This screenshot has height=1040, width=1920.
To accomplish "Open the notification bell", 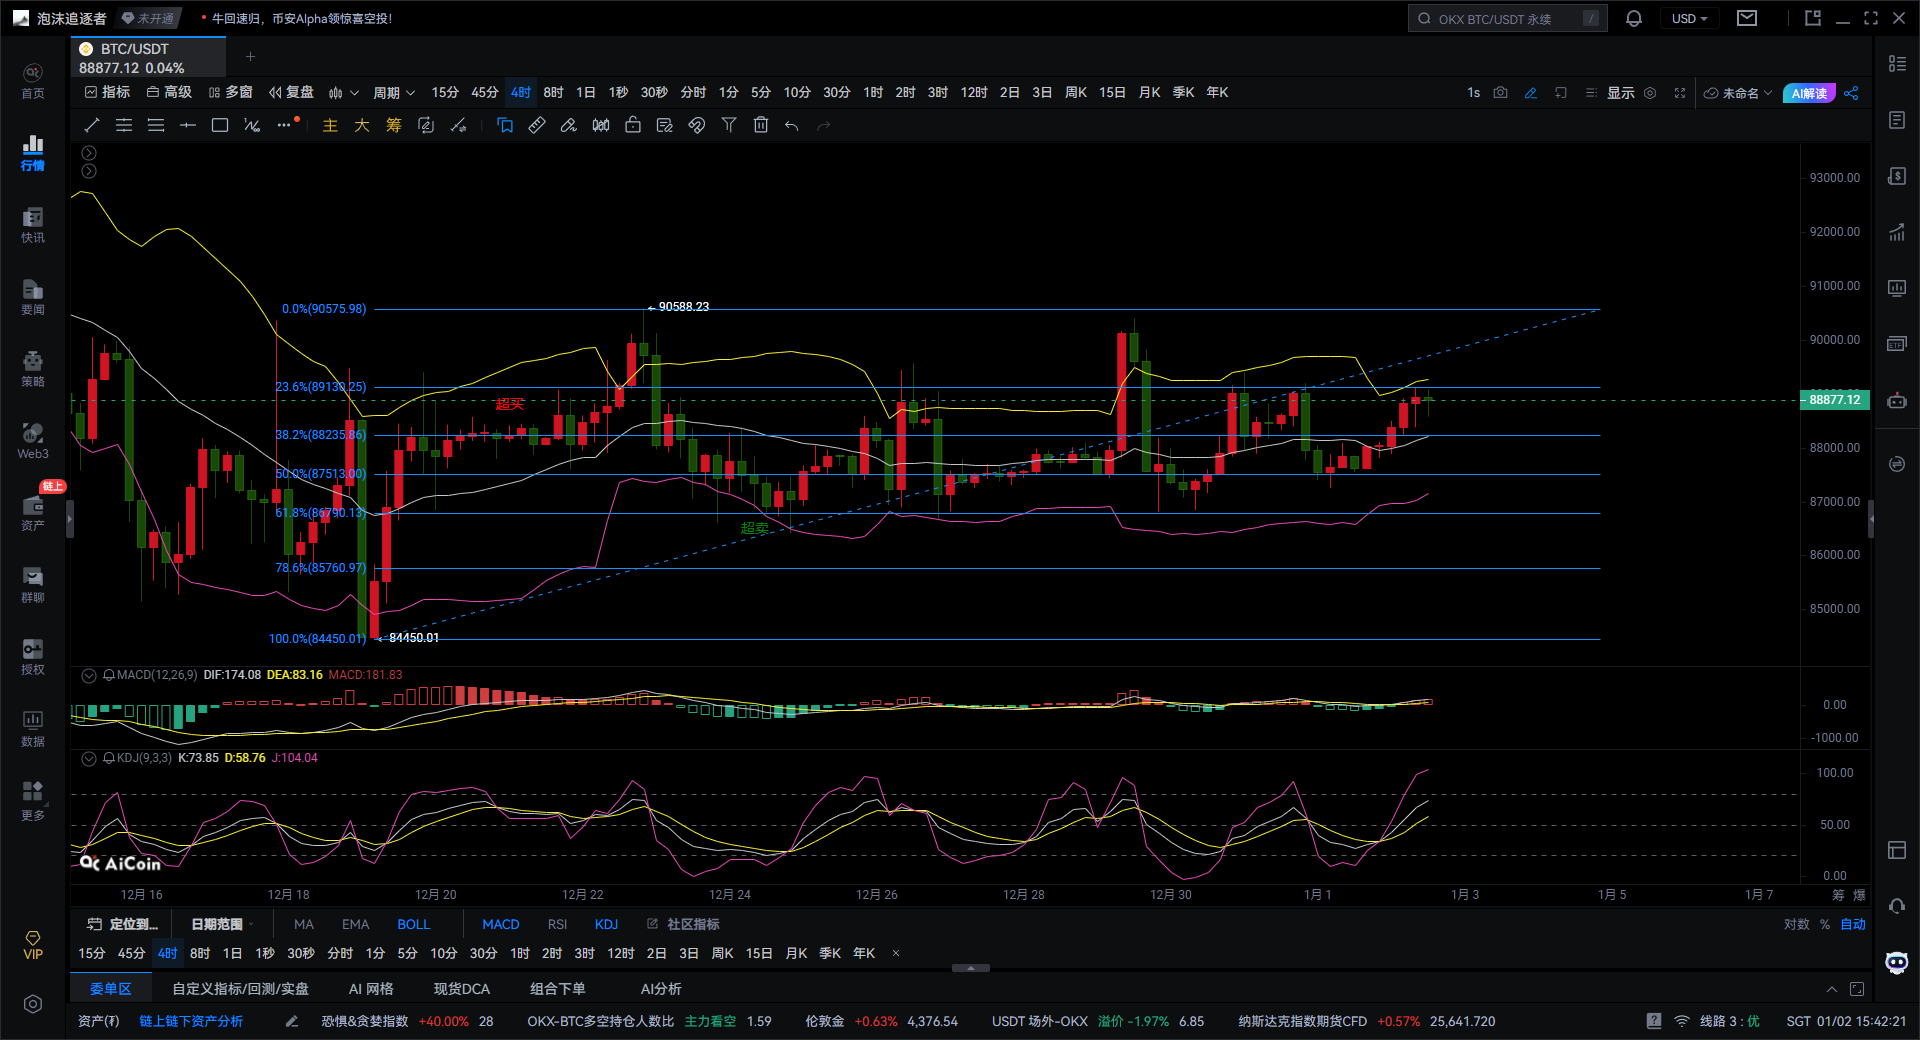I will click(x=1634, y=19).
